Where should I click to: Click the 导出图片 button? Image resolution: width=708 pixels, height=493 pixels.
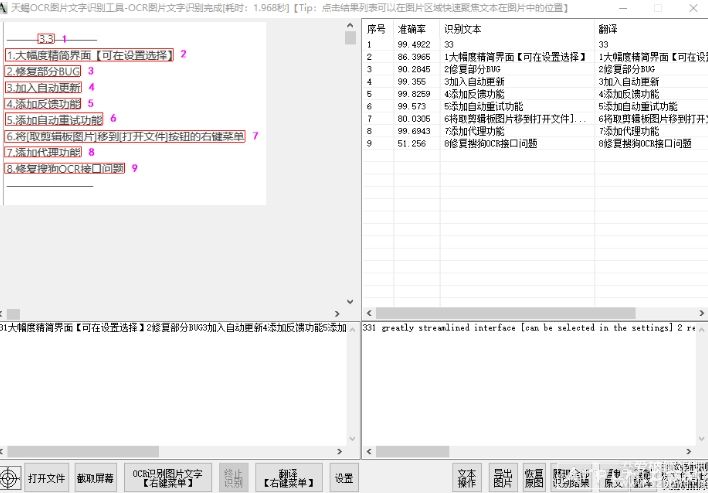point(503,478)
